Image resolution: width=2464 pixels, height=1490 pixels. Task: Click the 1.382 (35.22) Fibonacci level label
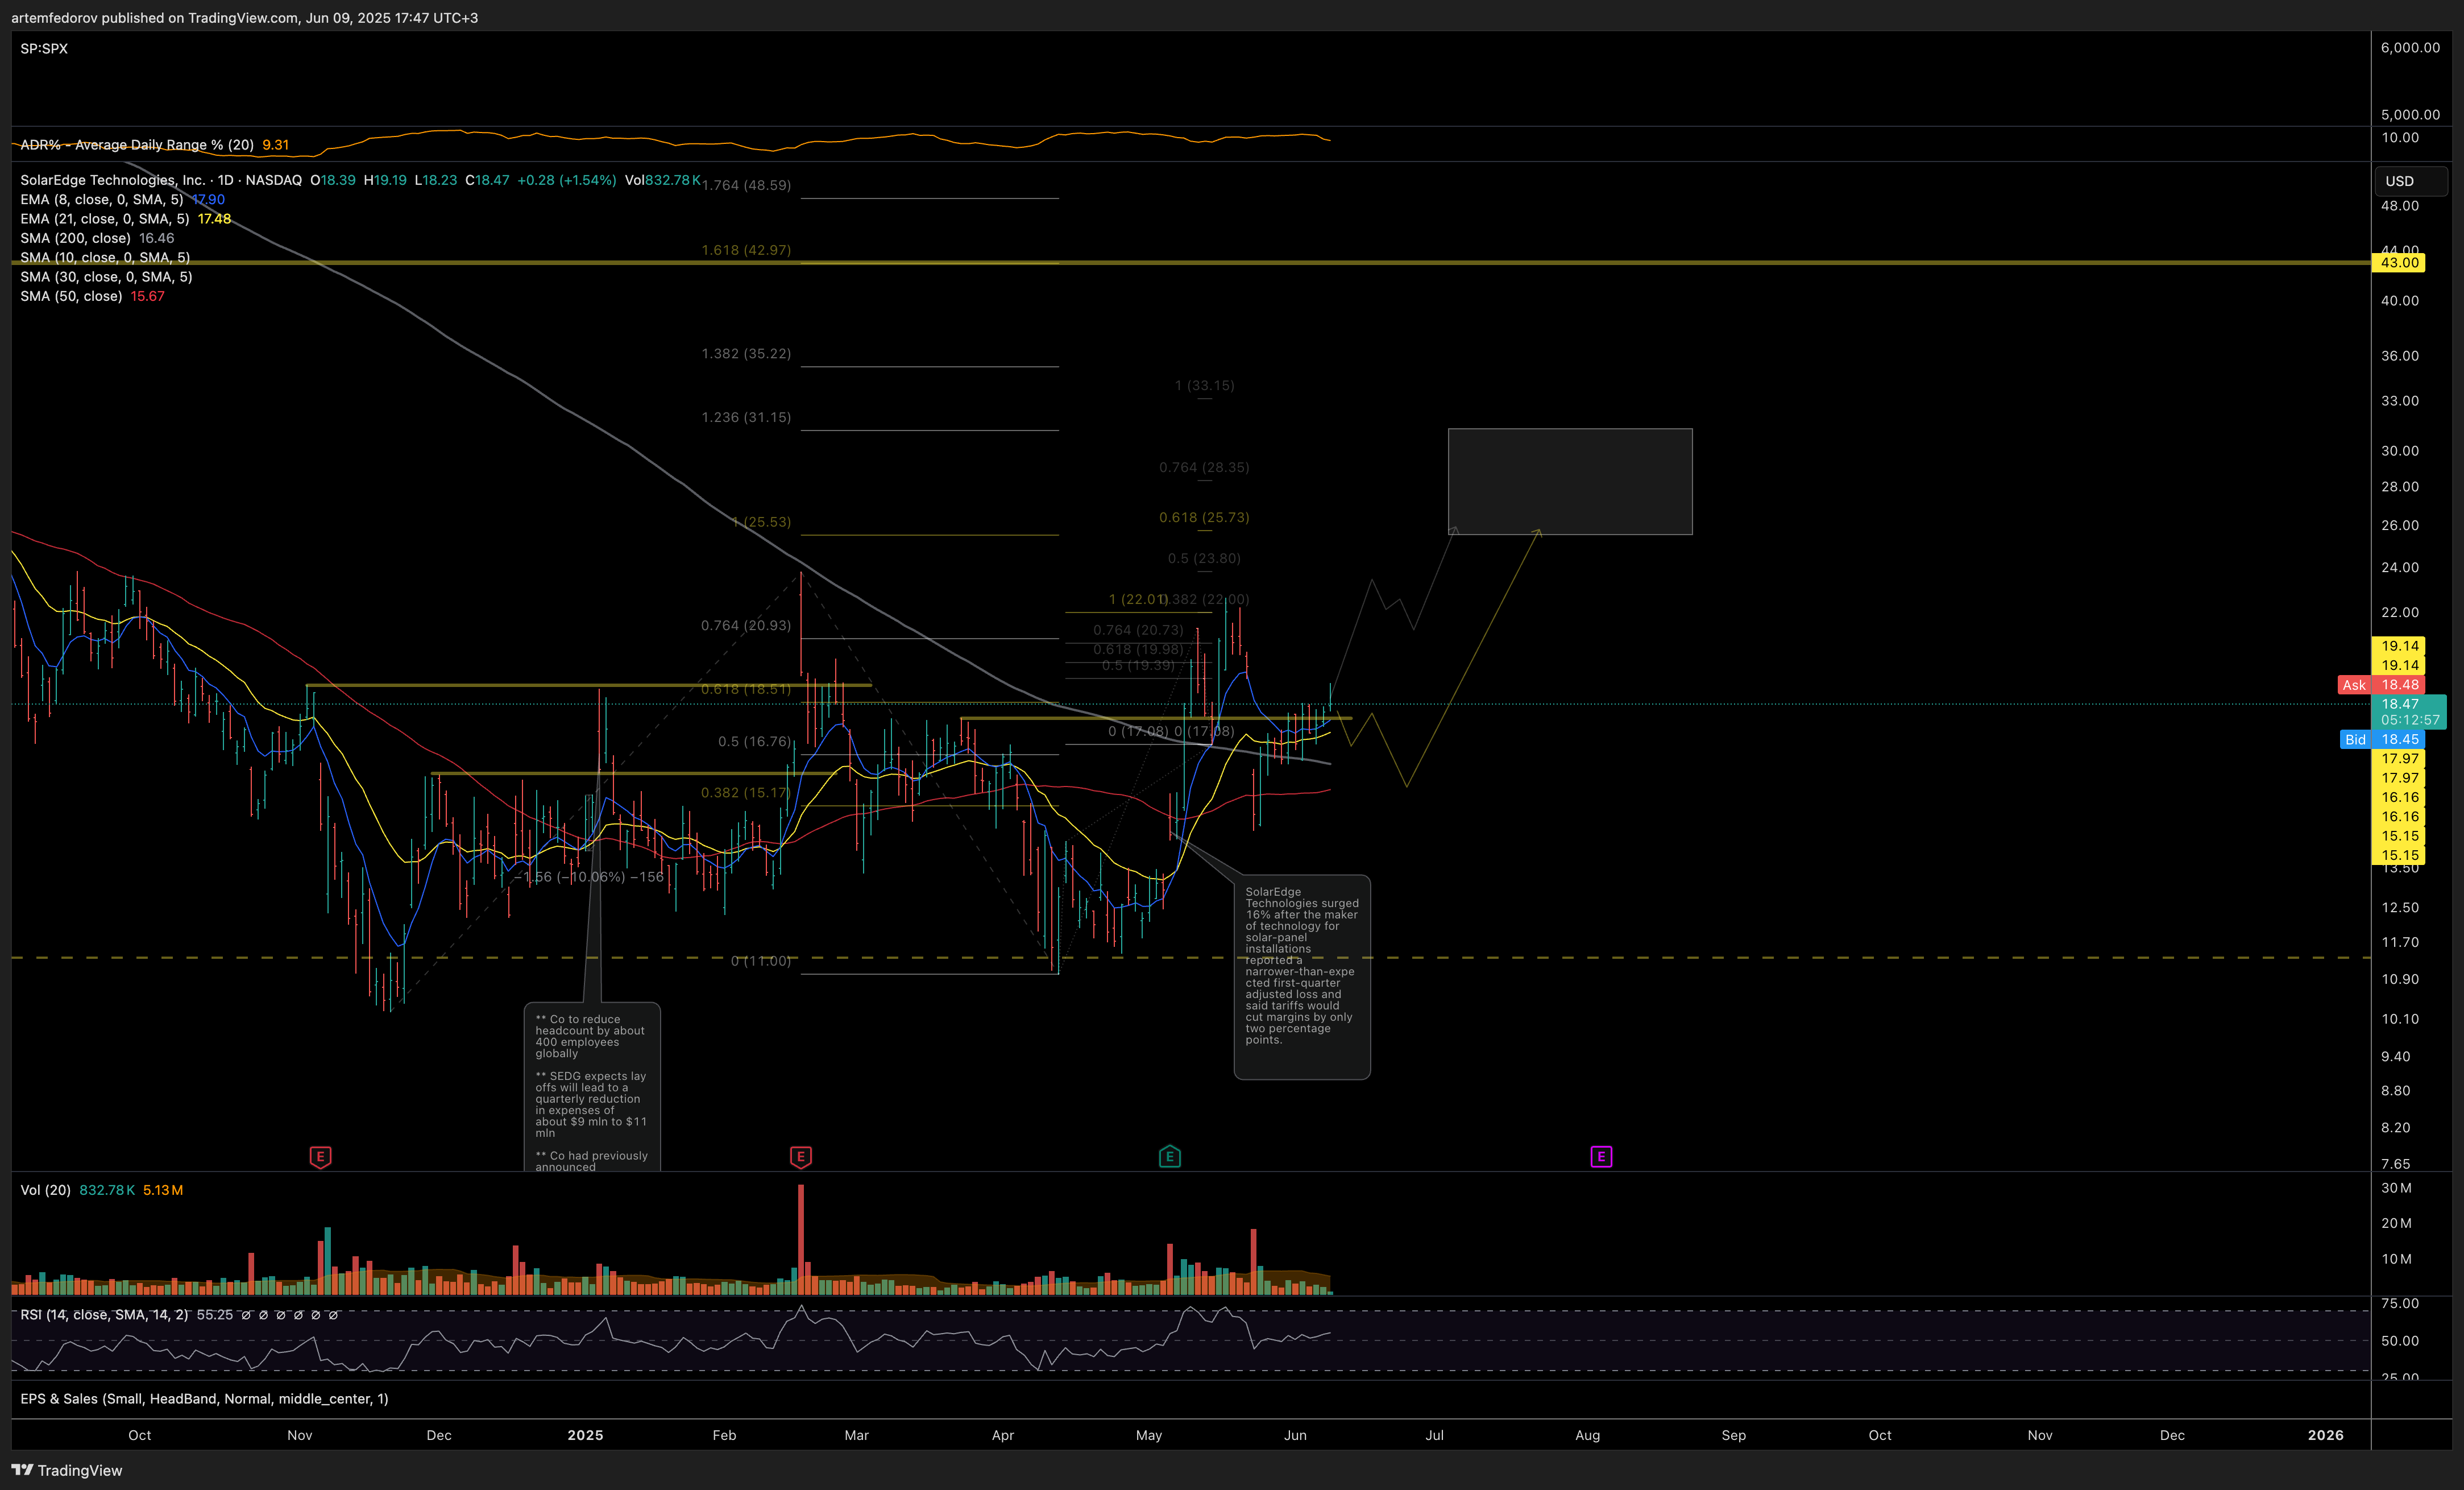[x=746, y=354]
